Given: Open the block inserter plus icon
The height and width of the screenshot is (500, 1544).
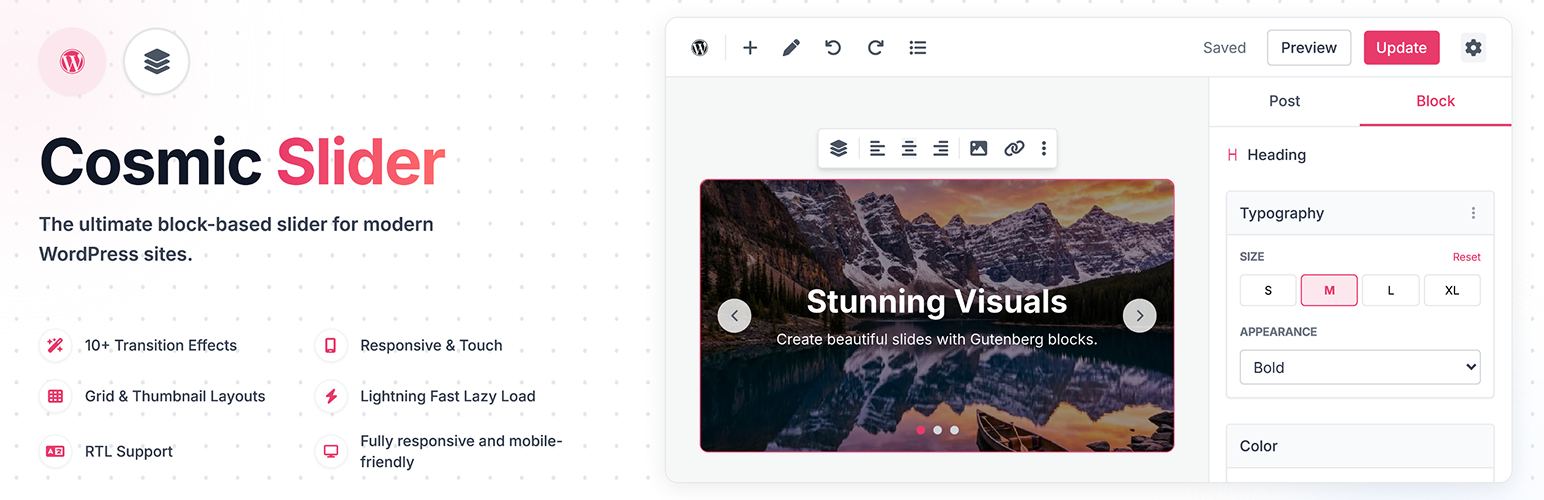Looking at the screenshot, I should tap(750, 48).
